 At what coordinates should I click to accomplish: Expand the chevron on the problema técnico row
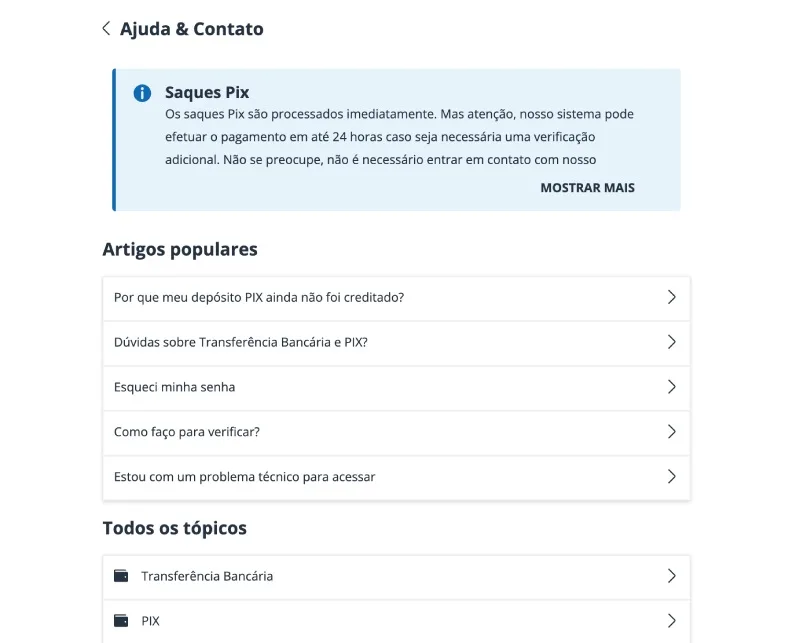pyautogui.click(x=671, y=477)
